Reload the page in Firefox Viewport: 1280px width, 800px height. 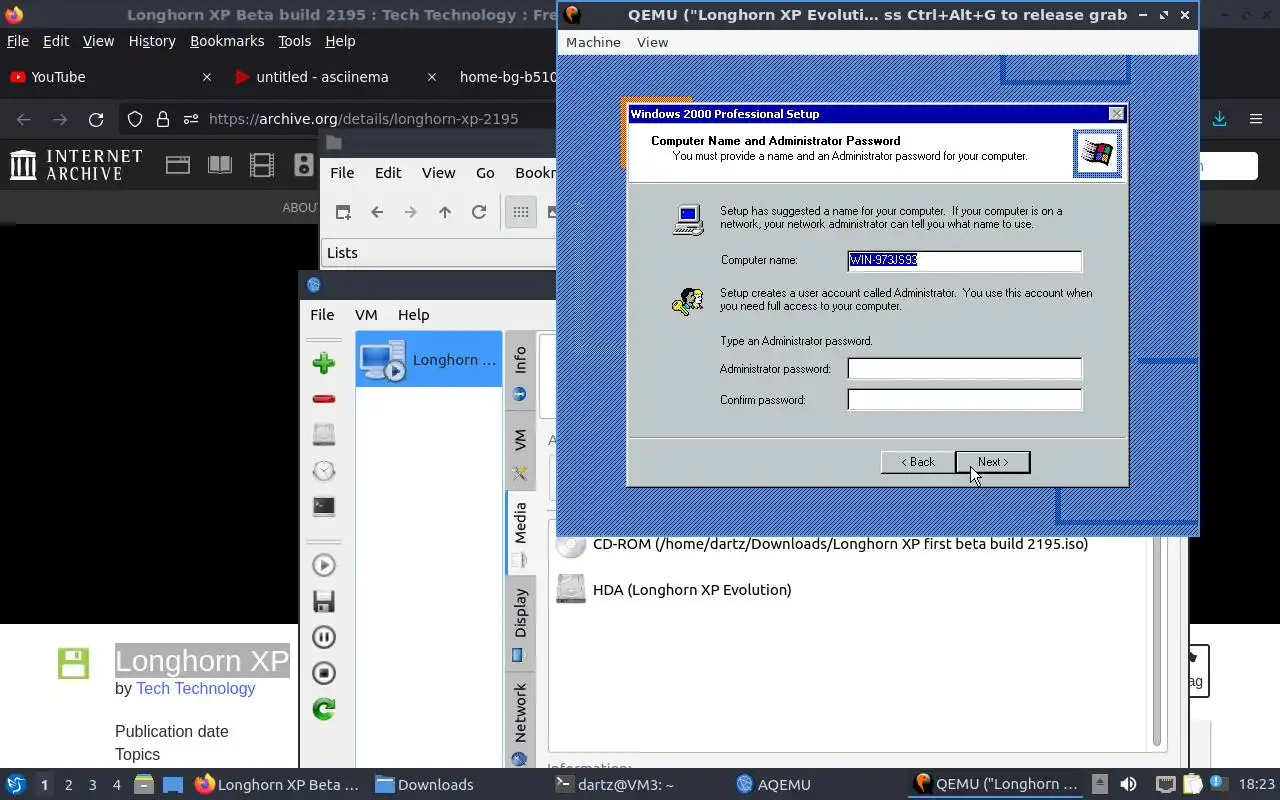96,119
